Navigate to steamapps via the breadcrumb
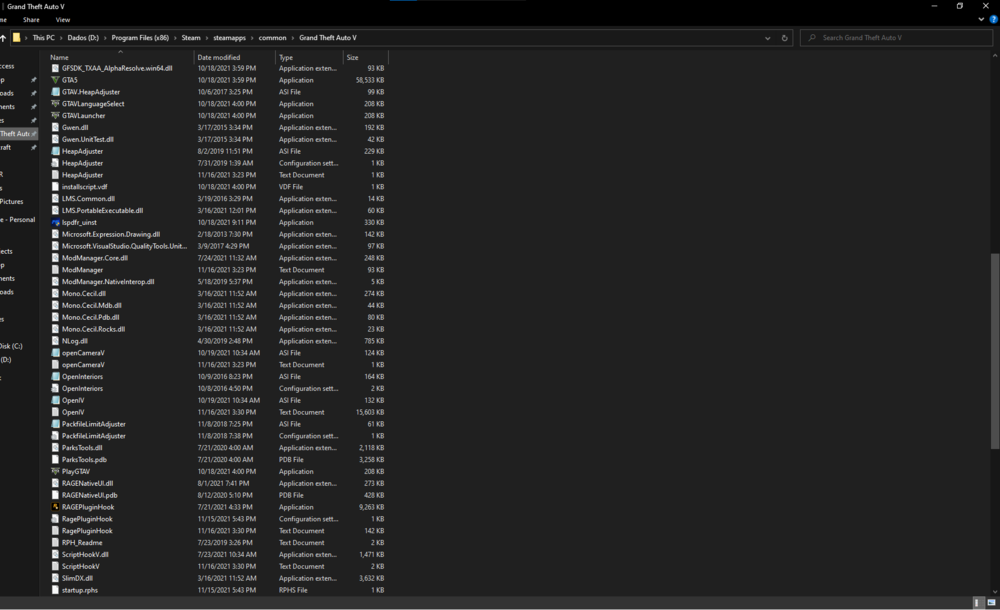The width and height of the screenshot is (1000, 610). pos(231,37)
